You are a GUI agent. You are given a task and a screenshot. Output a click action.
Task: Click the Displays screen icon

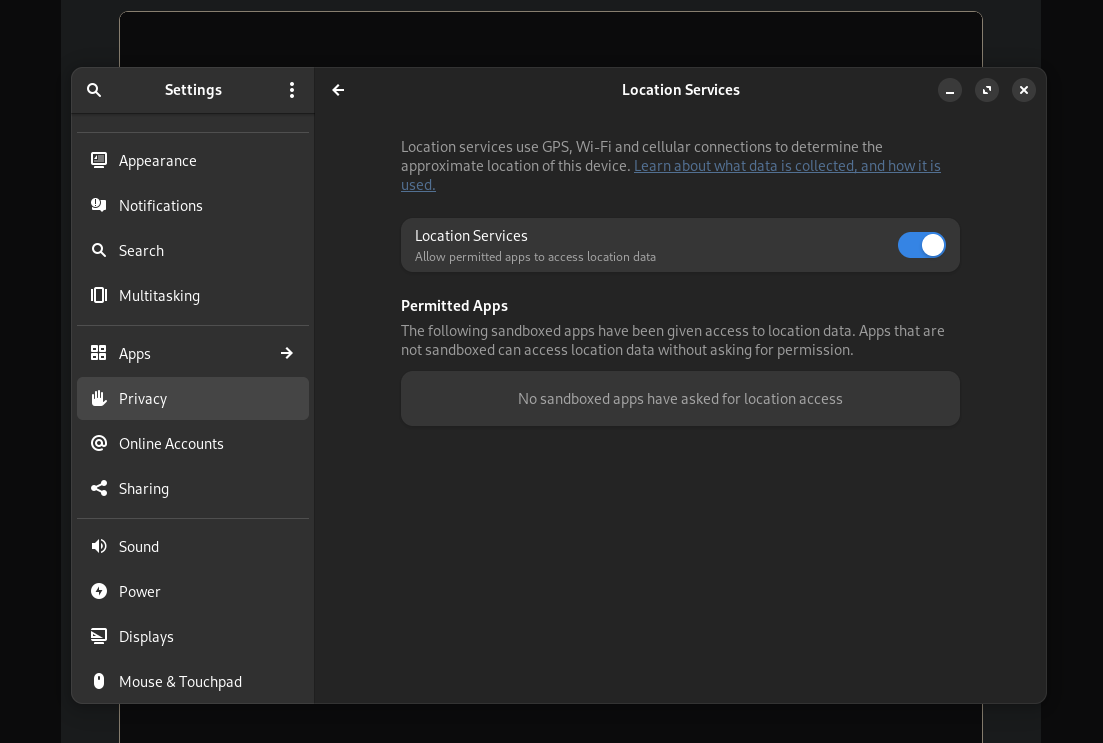tap(99, 636)
